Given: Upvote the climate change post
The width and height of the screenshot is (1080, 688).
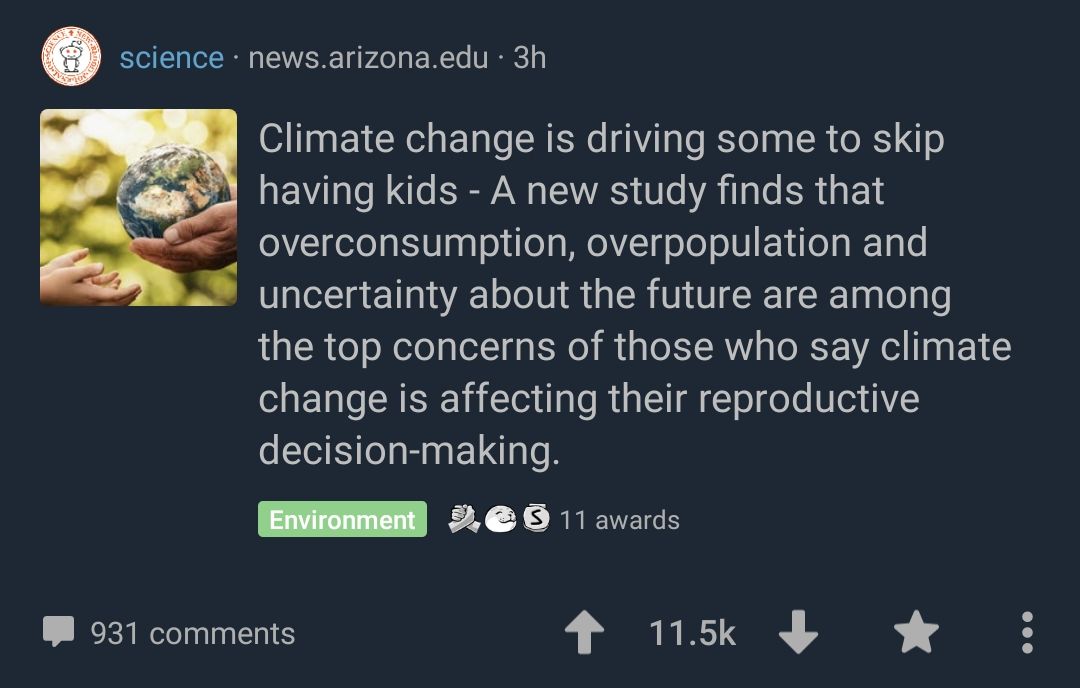Looking at the screenshot, I should 585,633.
